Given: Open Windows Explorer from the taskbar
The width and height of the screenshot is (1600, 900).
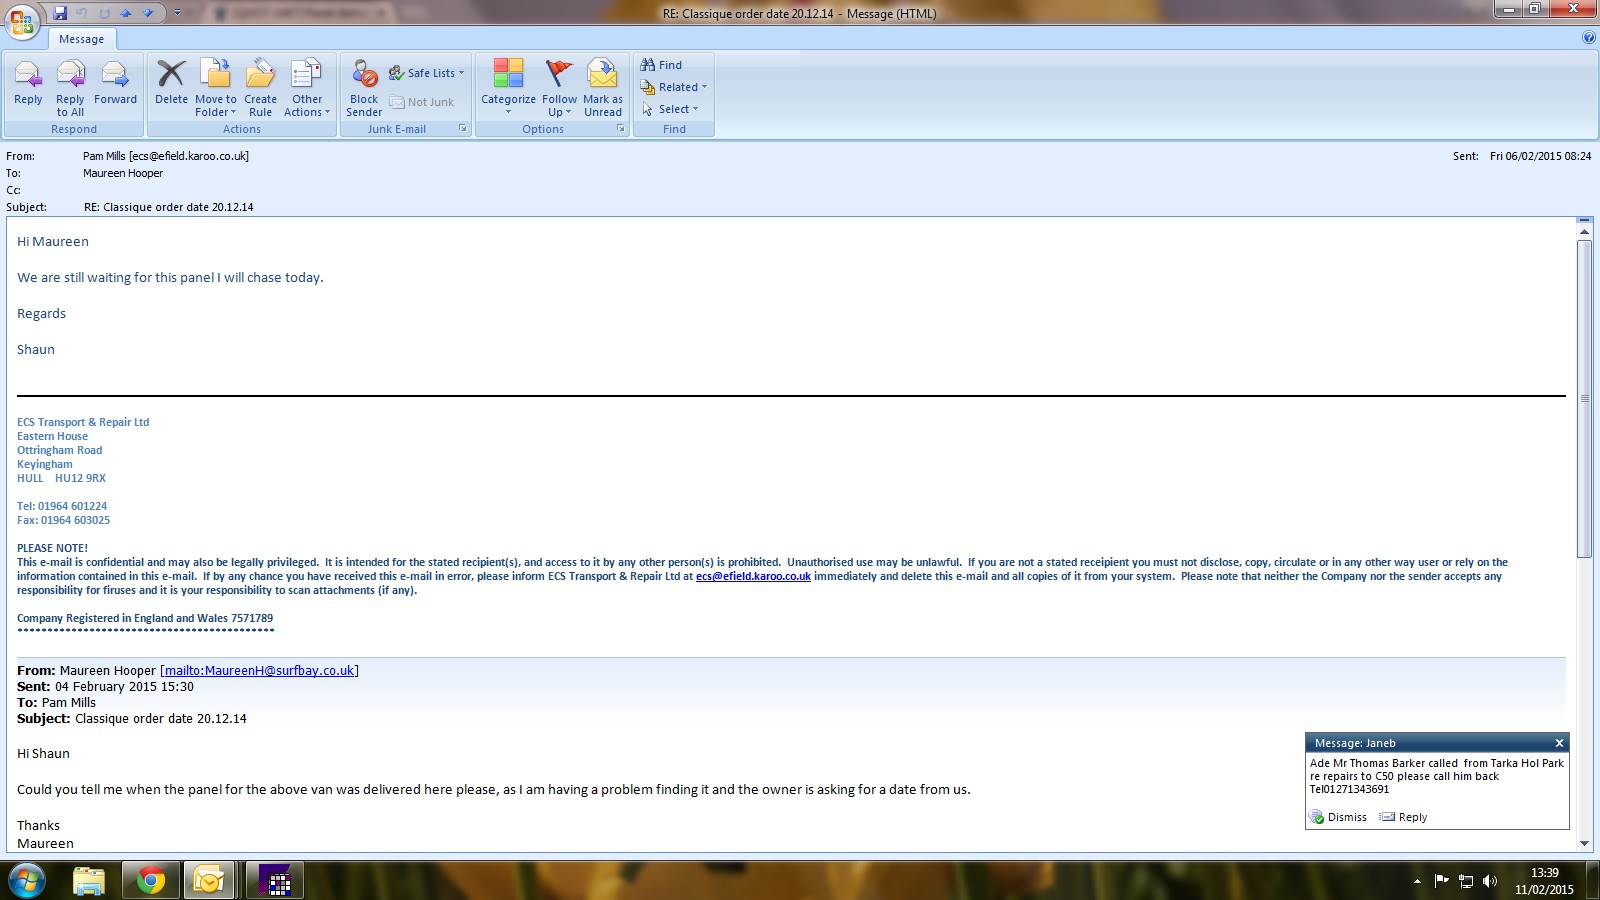Looking at the screenshot, I should (89, 881).
